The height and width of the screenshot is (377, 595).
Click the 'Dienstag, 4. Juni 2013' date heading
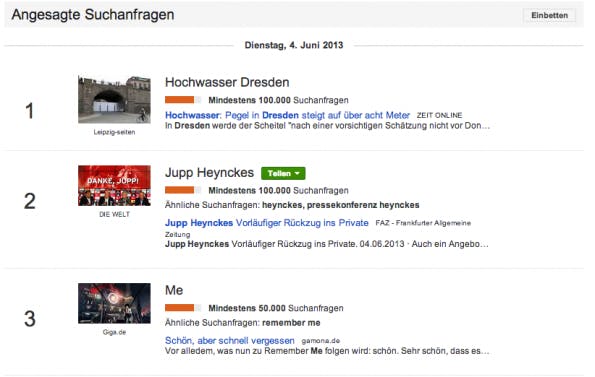point(294,45)
